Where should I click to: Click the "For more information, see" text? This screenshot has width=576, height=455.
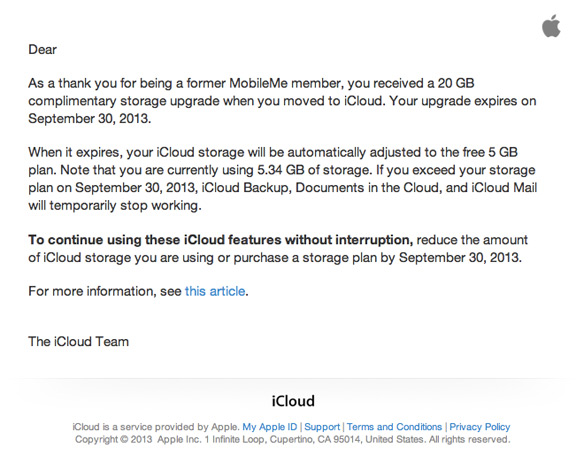click(105, 291)
